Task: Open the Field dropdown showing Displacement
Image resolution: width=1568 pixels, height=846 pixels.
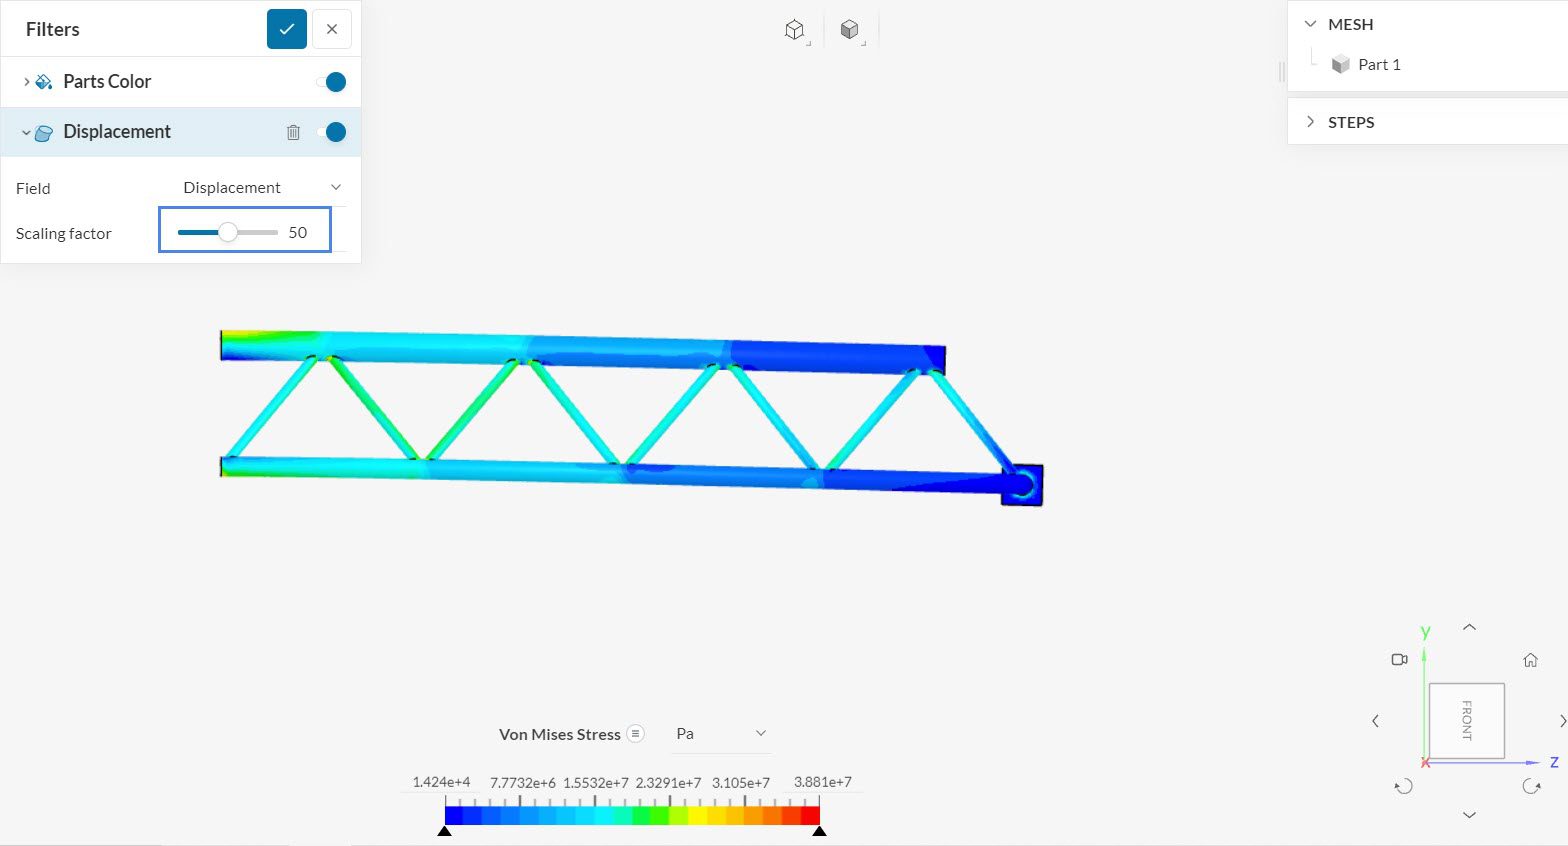Action: tap(262, 188)
